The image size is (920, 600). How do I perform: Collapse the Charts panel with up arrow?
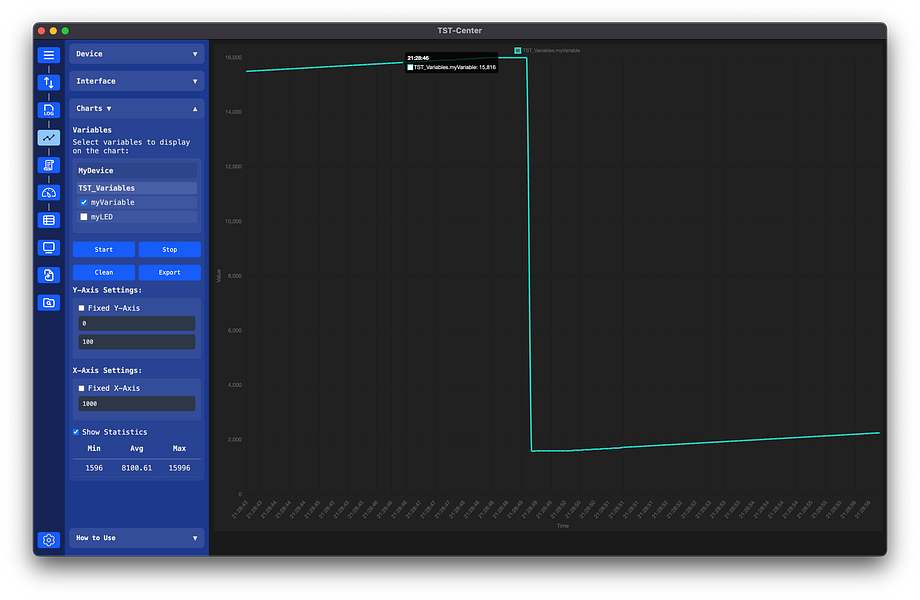click(195, 109)
